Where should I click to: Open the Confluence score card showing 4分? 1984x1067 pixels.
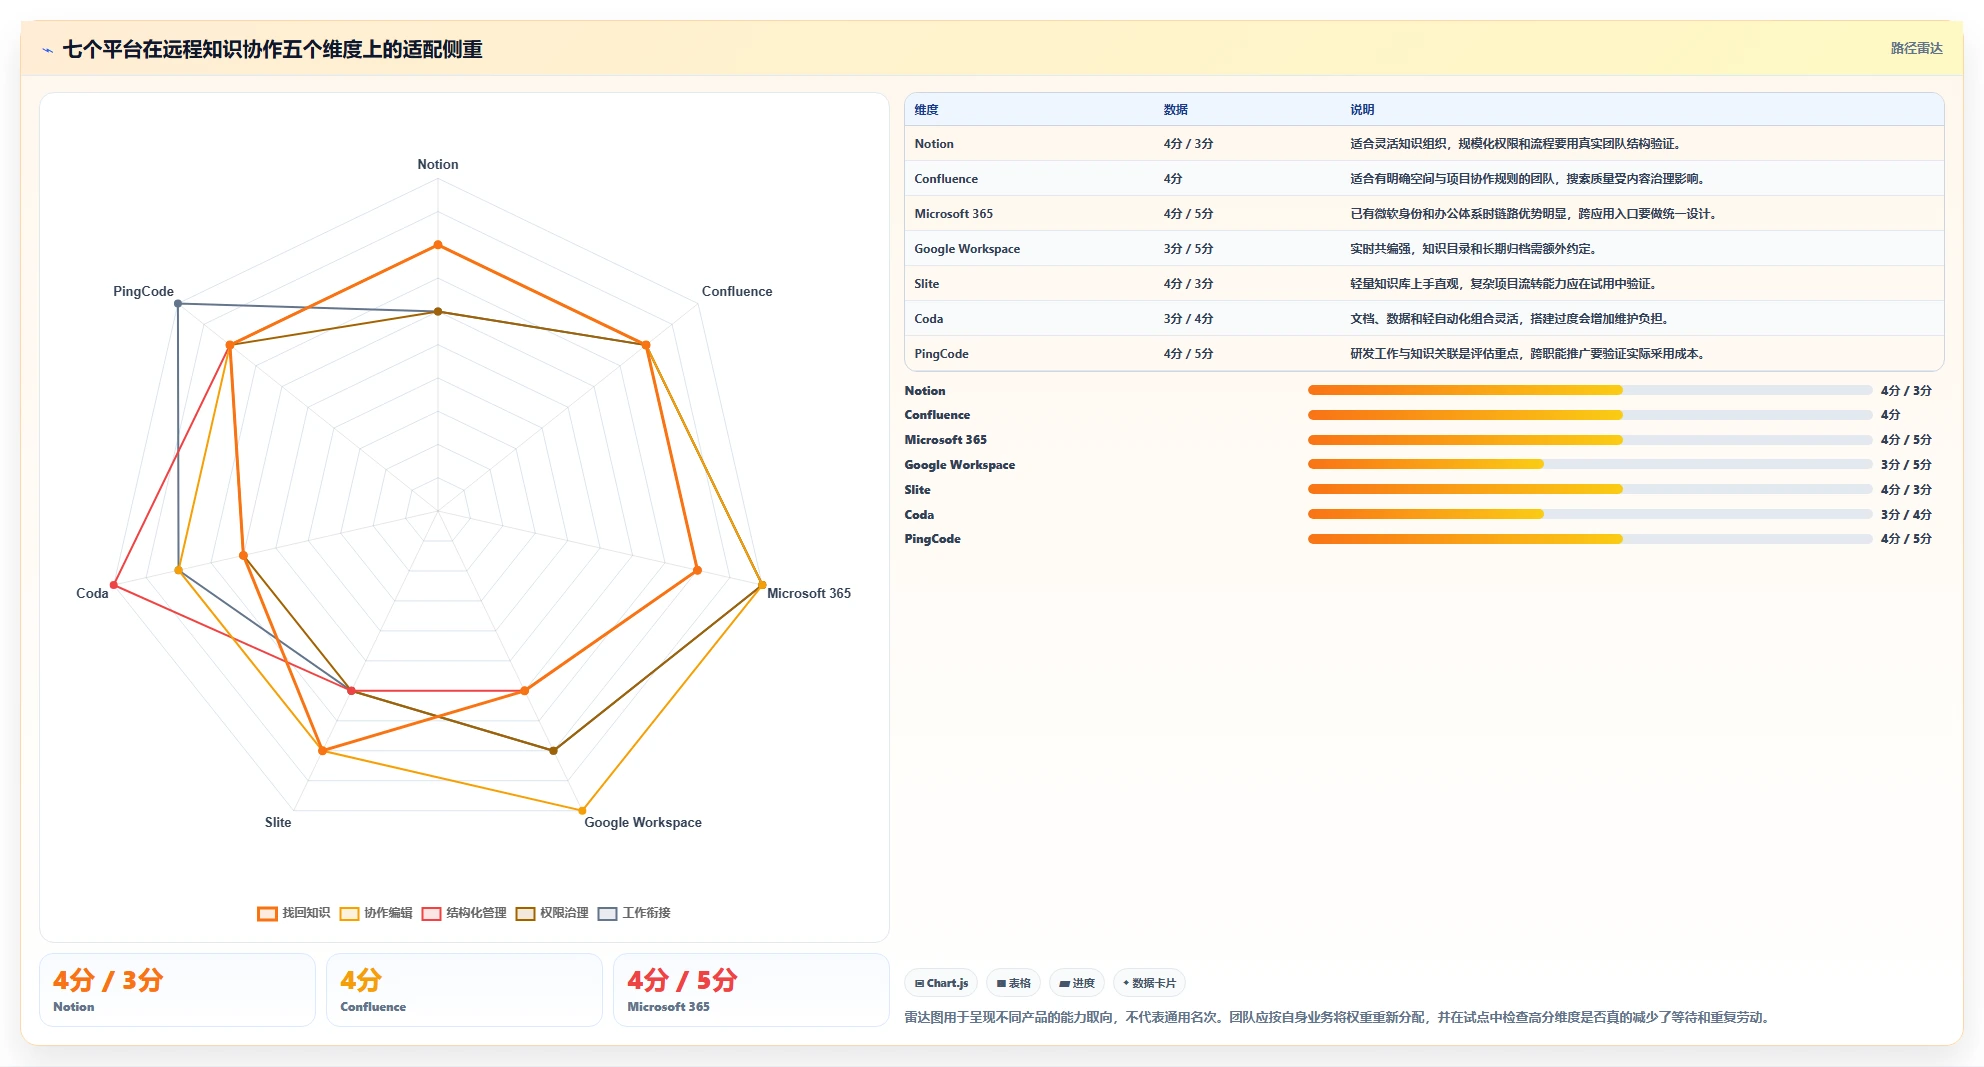464,990
